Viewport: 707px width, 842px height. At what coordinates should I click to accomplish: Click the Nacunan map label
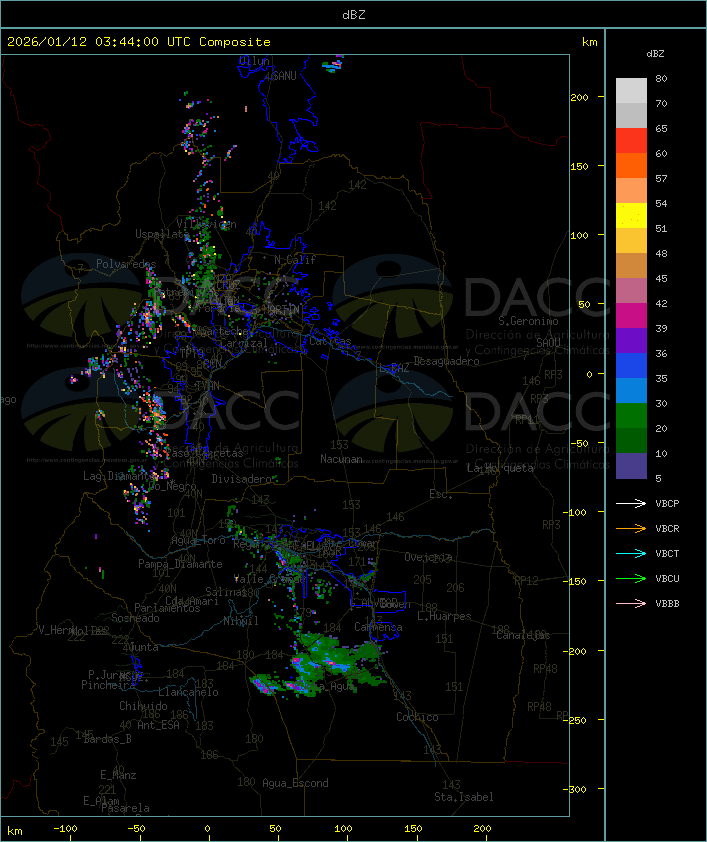(x=341, y=459)
